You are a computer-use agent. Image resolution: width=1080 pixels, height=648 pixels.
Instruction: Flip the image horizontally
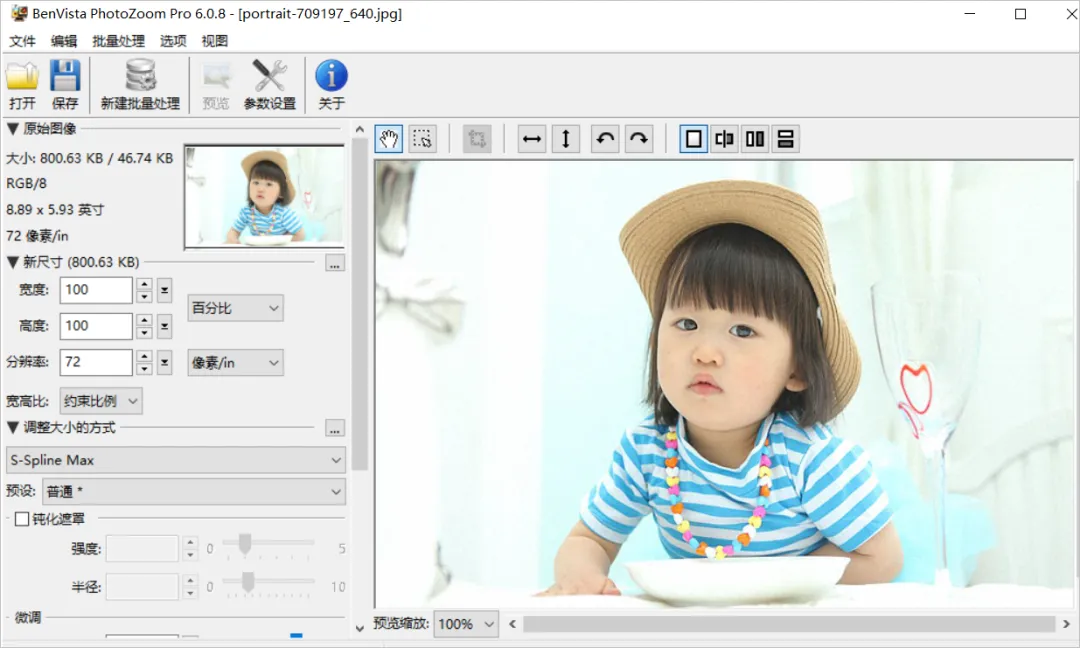tap(532, 139)
